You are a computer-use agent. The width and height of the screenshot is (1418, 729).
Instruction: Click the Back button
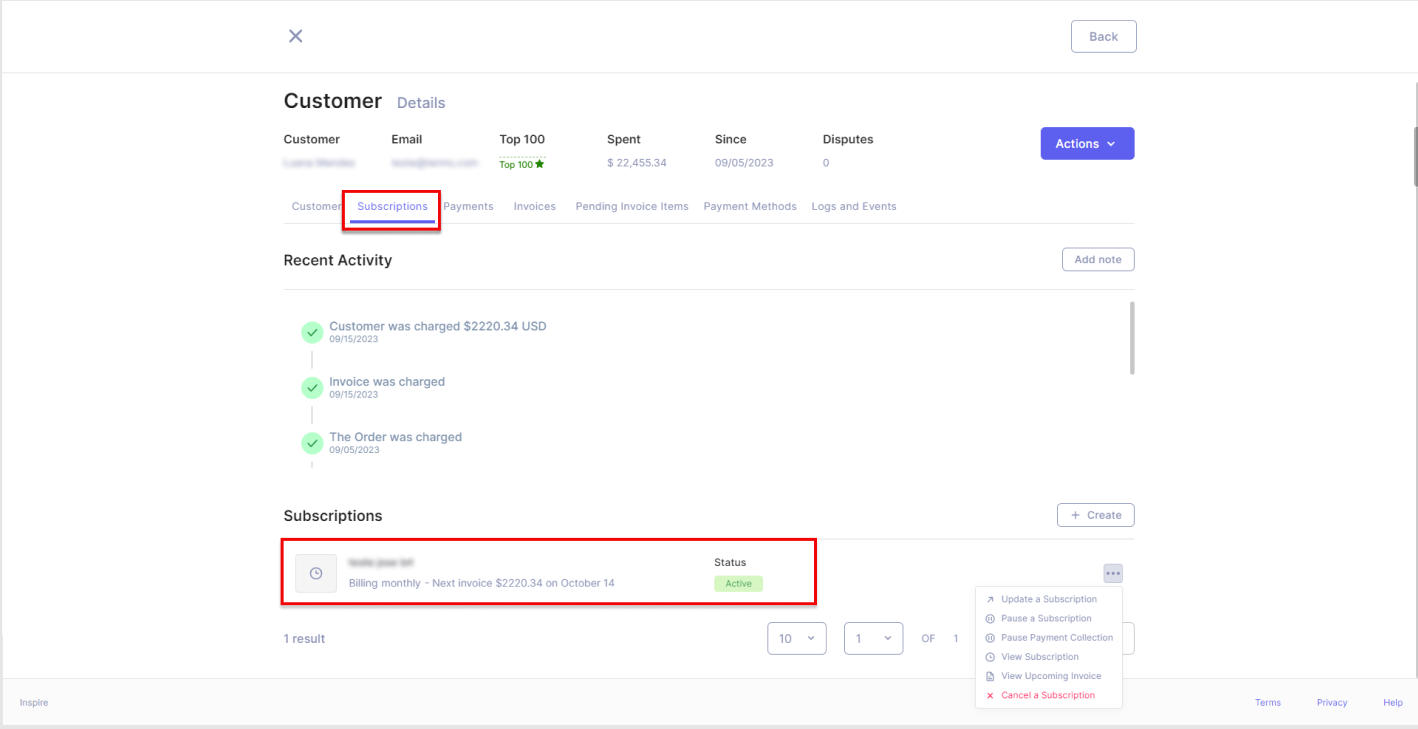point(1103,36)
